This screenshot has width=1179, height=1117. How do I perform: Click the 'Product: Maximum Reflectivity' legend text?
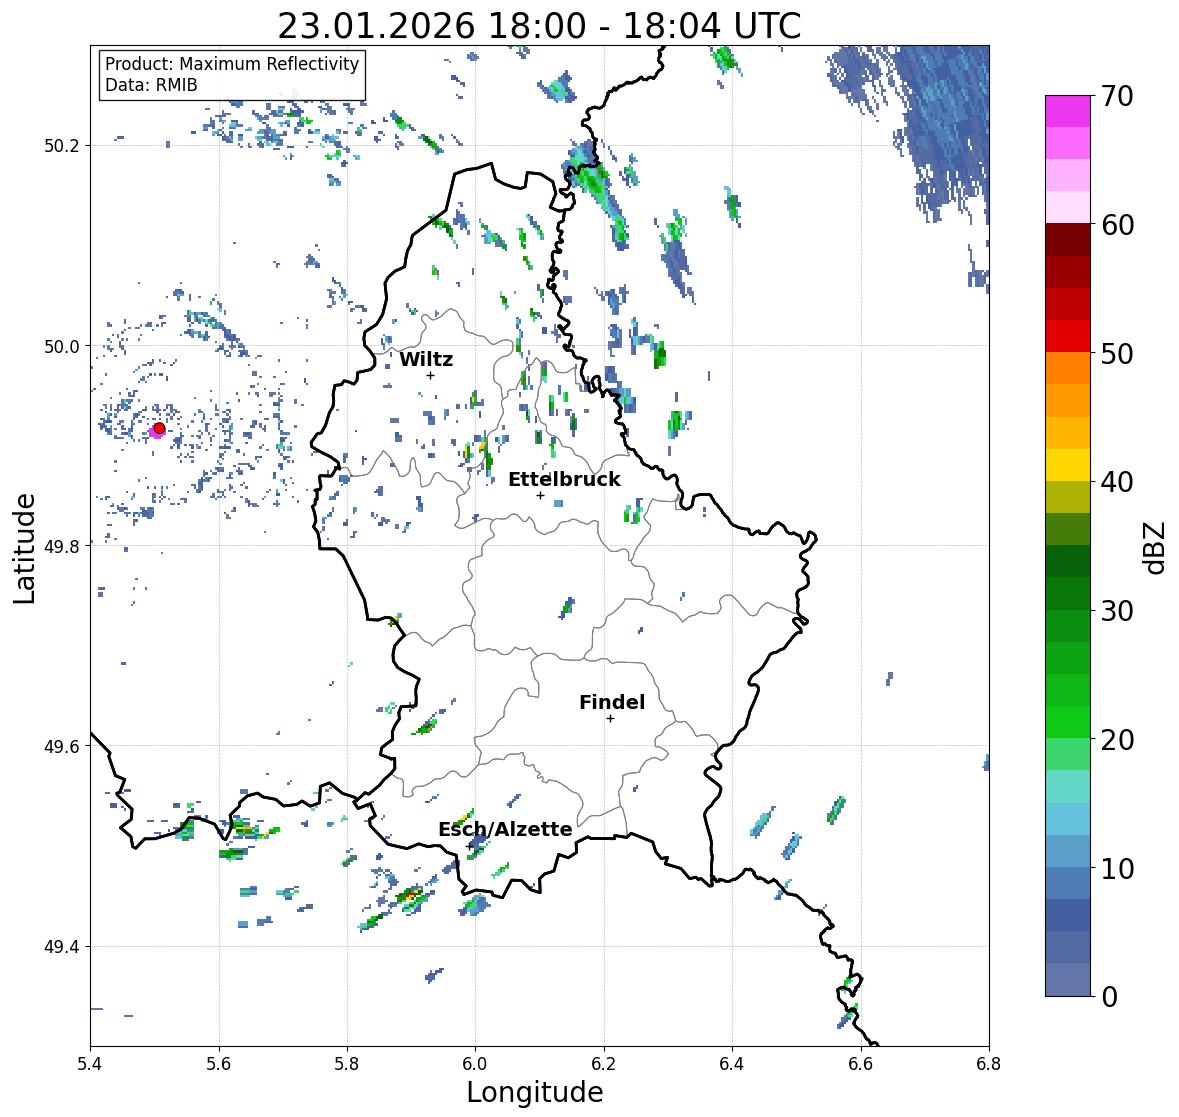(x=232, y=64)
